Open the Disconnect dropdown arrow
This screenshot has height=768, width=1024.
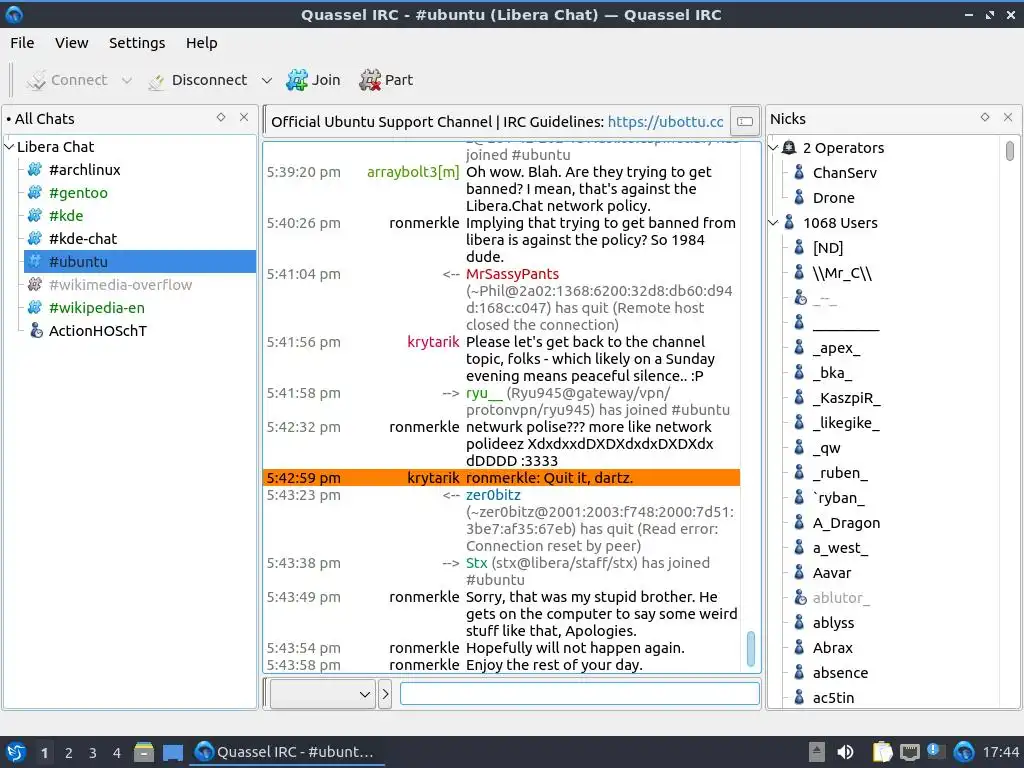(266, 80)
